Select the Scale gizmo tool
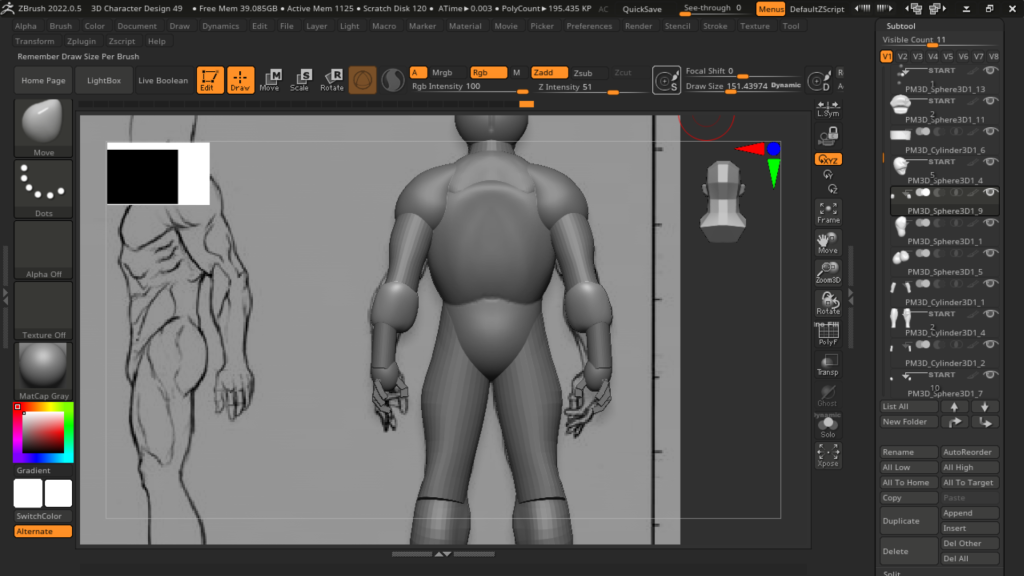 (300, 80)
